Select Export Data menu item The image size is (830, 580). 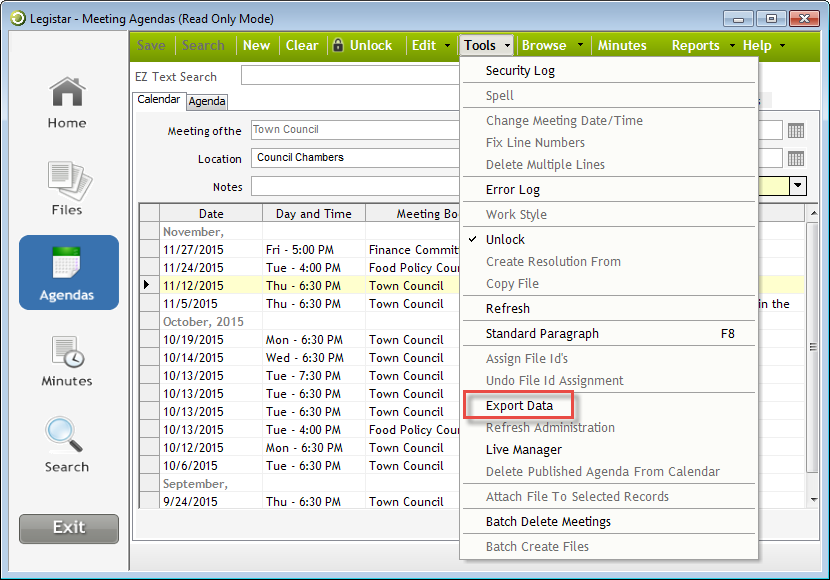609,406
